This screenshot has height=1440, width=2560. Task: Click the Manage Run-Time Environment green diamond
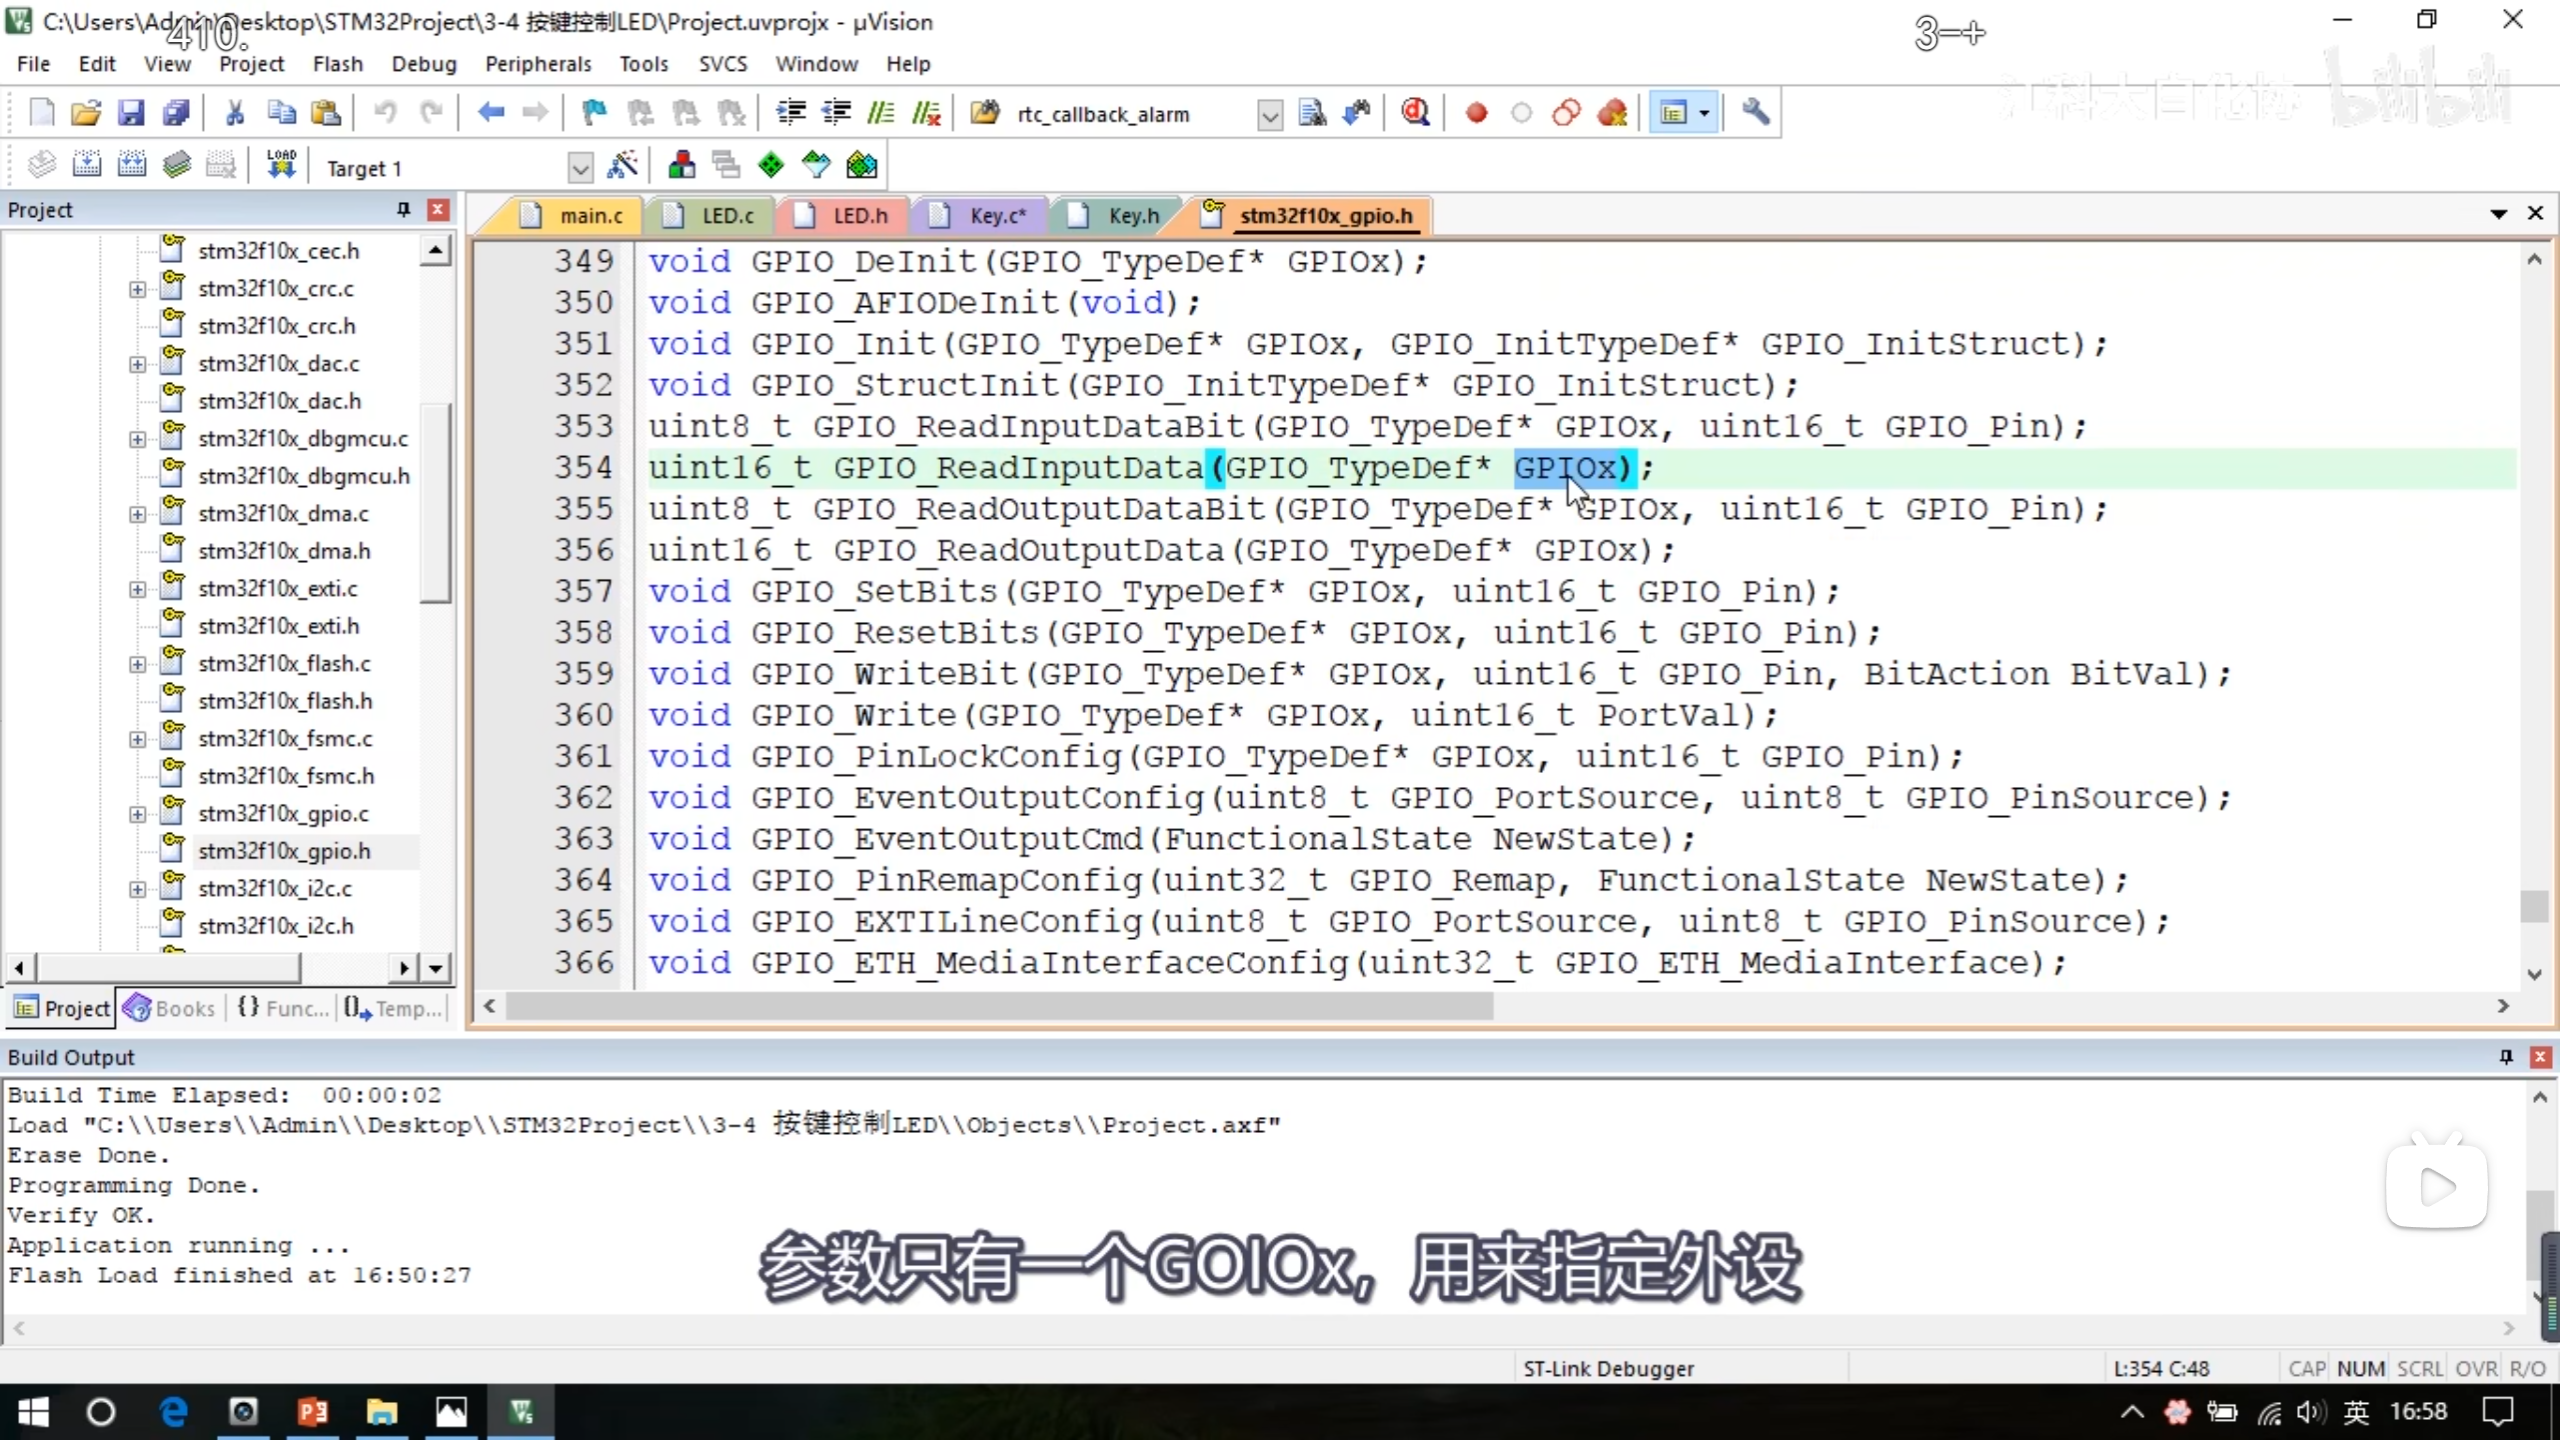pos(771,165)
